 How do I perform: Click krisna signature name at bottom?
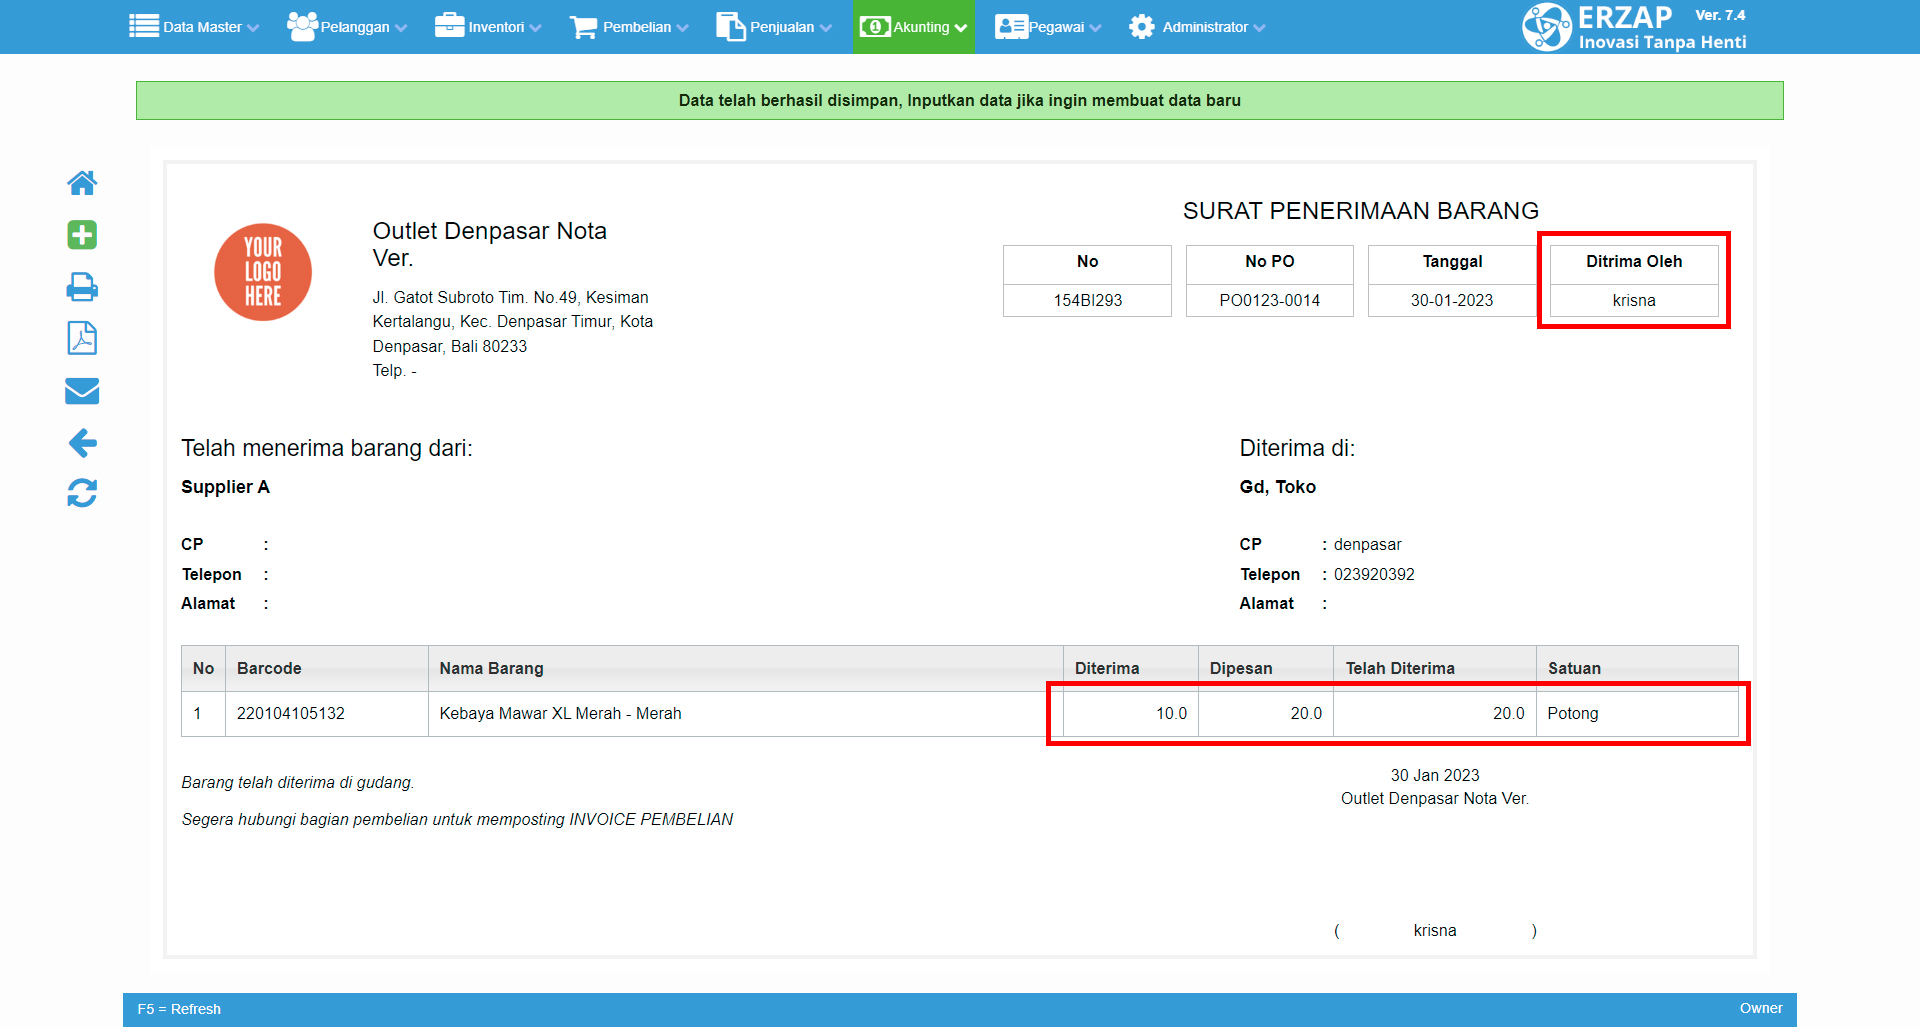1435,930
